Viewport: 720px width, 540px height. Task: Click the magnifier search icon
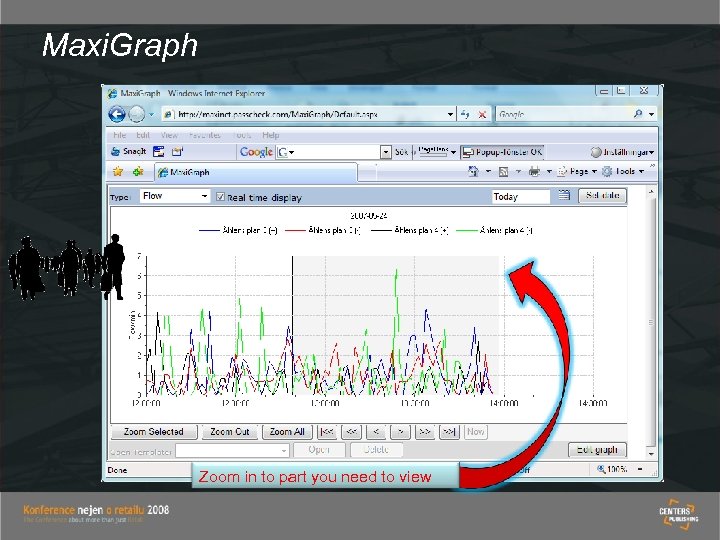pos(638,114)
